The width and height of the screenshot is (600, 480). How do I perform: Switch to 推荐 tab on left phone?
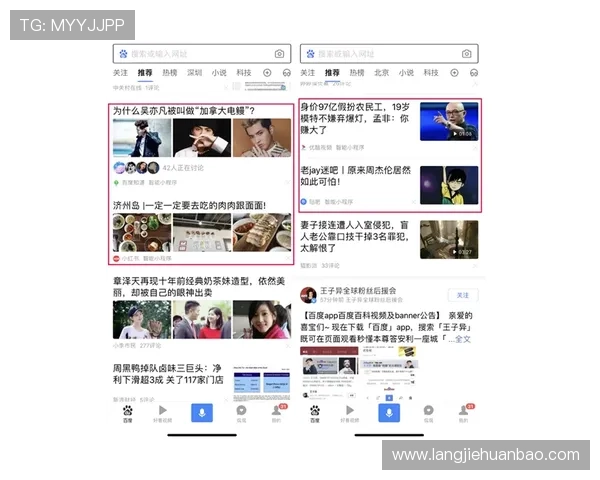145,73
